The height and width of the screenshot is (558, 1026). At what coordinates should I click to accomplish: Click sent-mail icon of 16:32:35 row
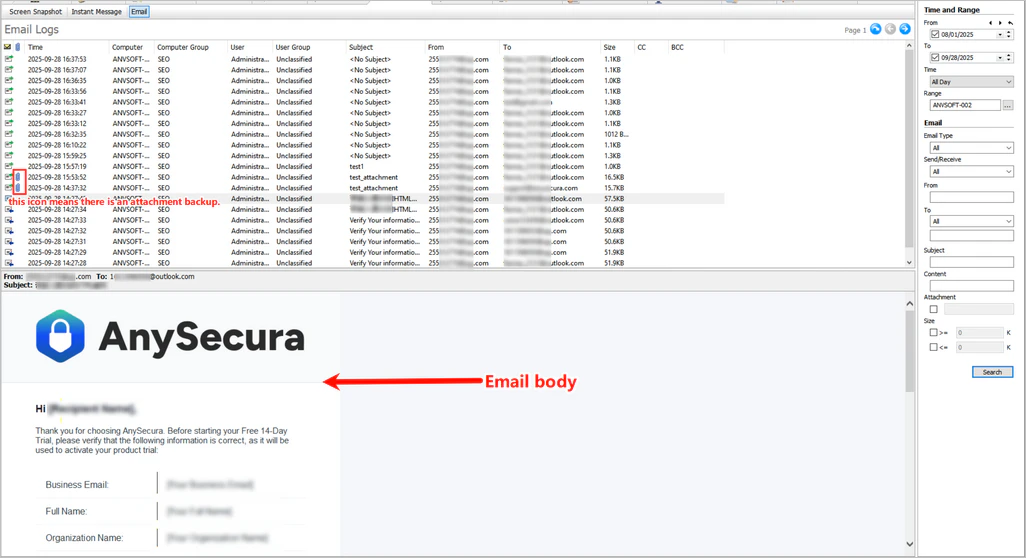point(9,134)
